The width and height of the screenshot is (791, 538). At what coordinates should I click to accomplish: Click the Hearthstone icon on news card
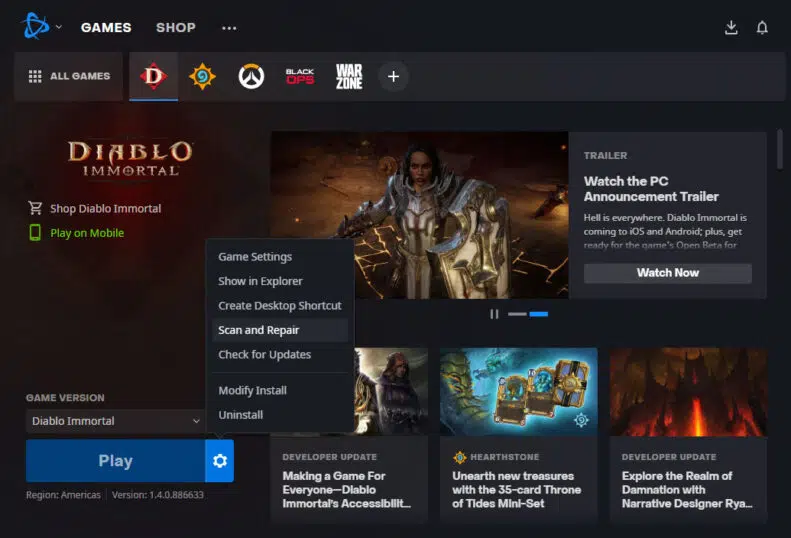tap(460, 457)
